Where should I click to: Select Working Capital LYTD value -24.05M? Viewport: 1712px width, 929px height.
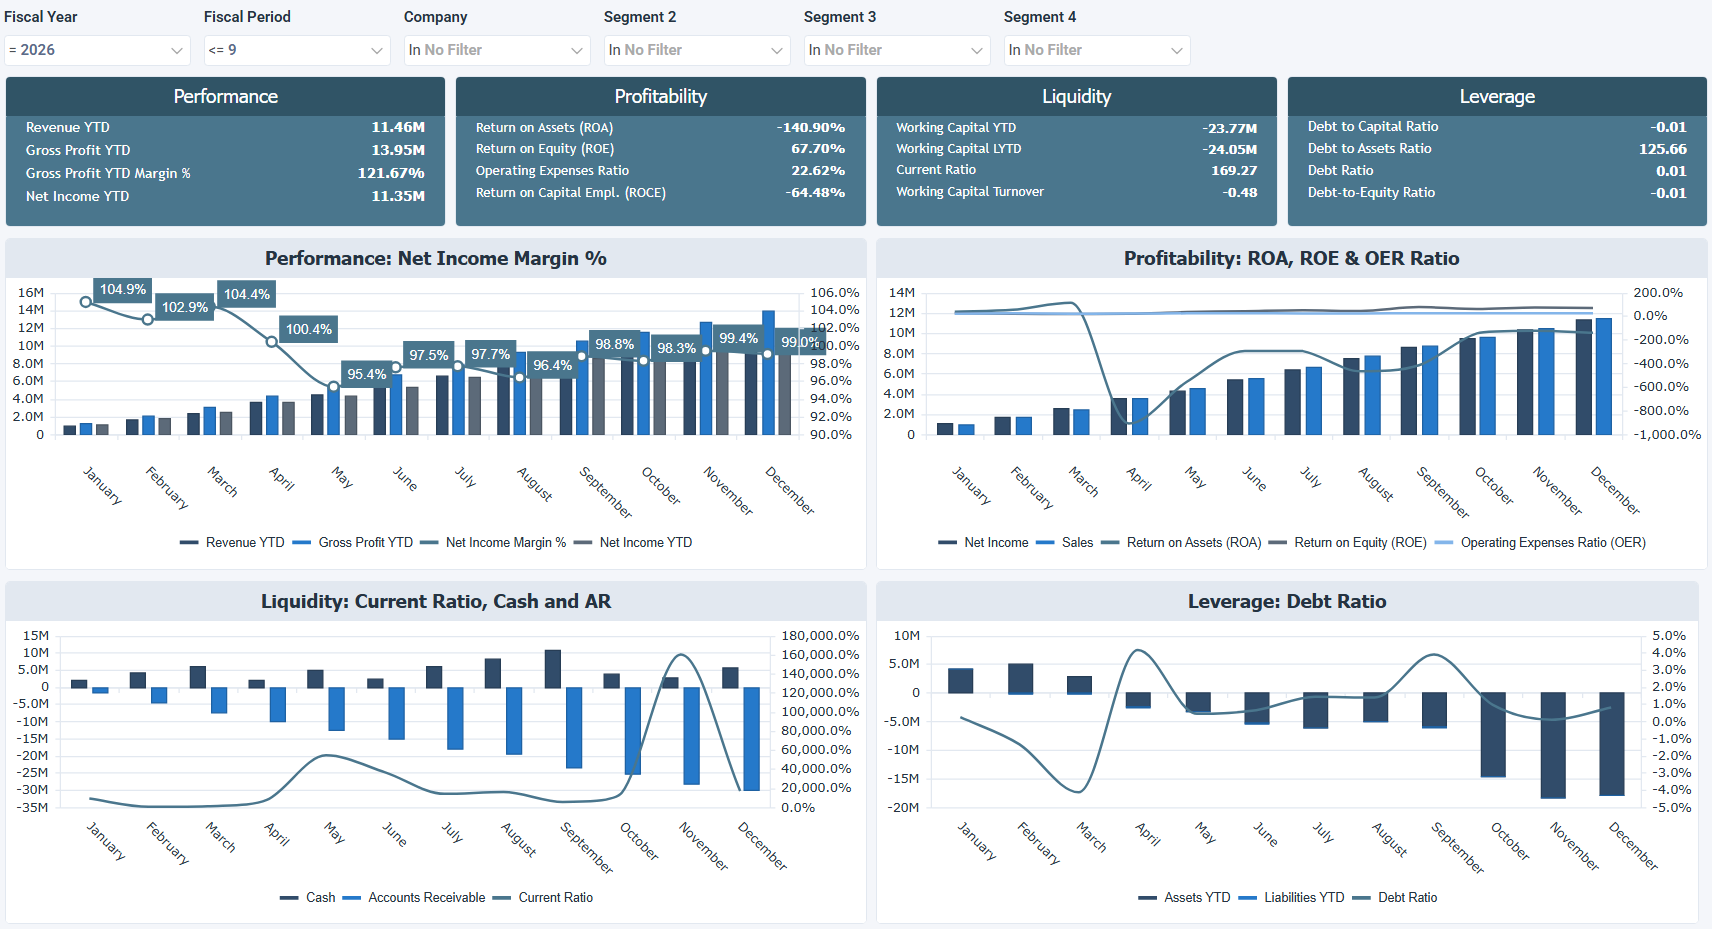1230,150
